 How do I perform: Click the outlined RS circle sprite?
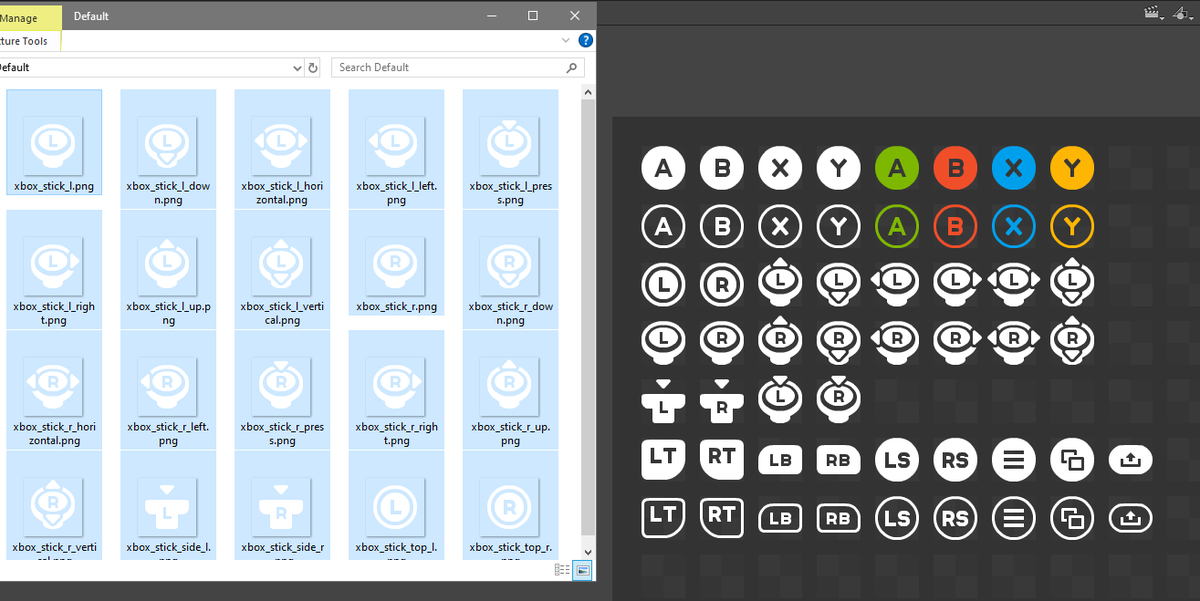point(955,519)
